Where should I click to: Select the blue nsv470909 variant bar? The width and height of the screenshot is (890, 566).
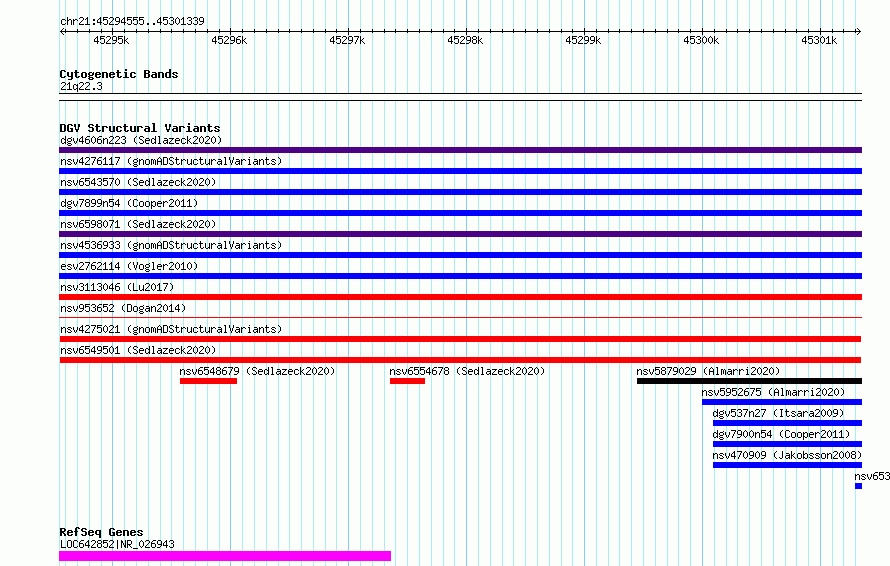(787, 465)
